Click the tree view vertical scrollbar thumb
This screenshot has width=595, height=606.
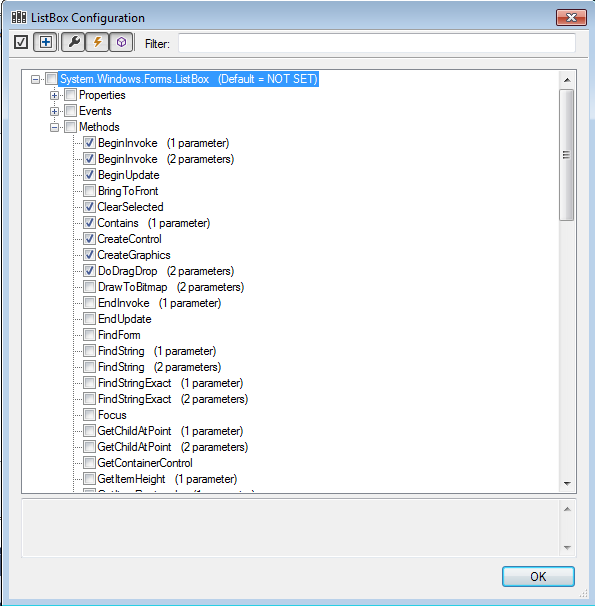click(566, 155)
